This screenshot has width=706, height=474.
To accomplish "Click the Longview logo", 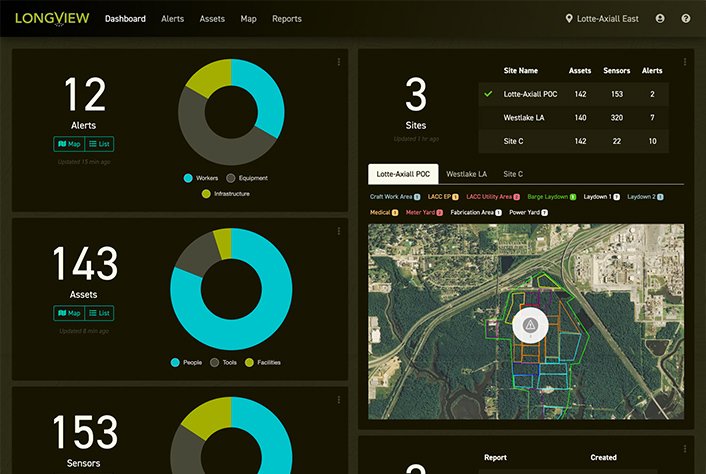I will pos(51,18).
